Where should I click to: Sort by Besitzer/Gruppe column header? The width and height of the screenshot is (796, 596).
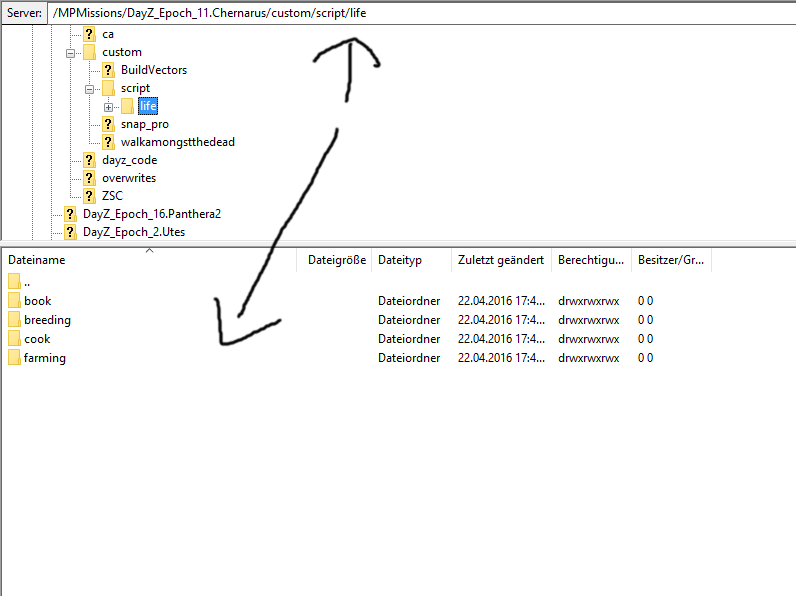(x=671, y=260)
